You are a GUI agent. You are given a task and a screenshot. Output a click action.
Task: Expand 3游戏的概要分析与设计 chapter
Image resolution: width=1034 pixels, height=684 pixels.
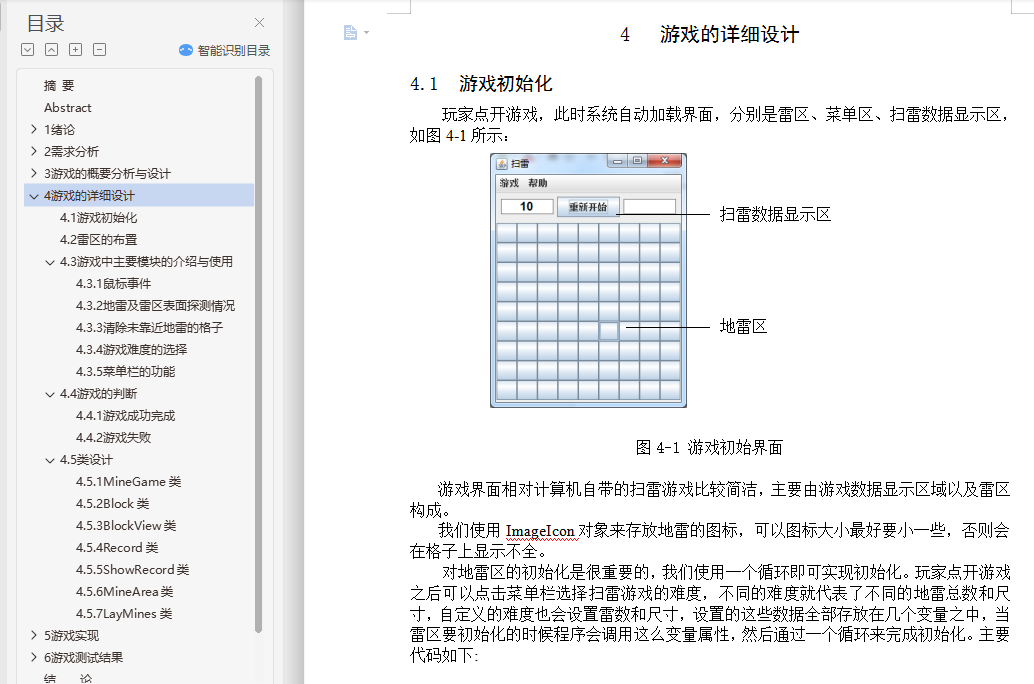(x=34, y=173)
